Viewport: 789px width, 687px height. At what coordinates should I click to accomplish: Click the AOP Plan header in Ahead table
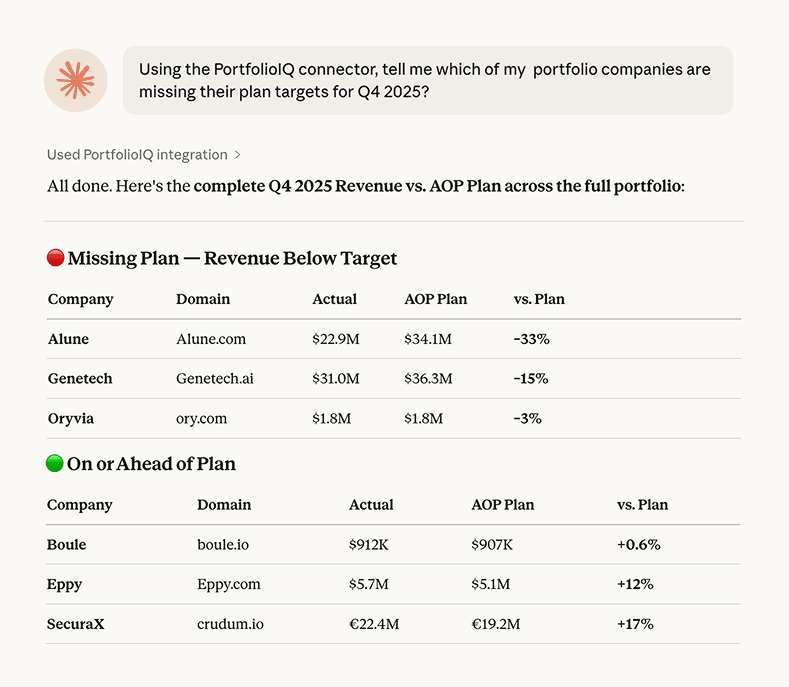503,505
